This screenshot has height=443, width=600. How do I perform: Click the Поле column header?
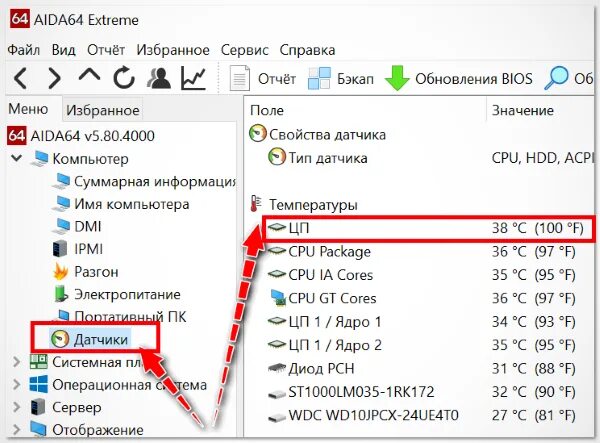[x=267, y=110]
